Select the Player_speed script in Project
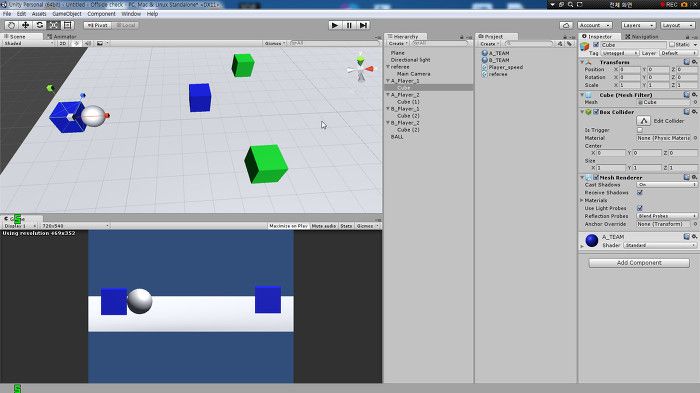 (505, 67)
